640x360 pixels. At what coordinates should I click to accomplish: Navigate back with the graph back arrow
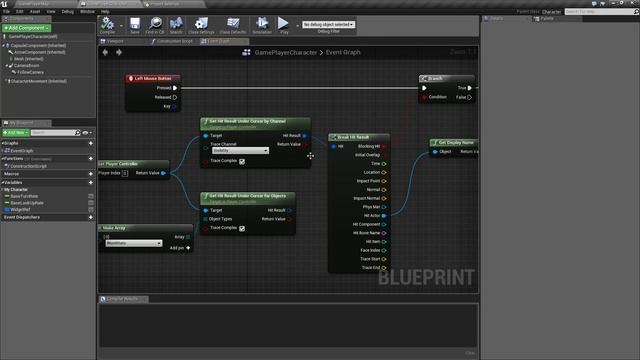tap(105, 52)
